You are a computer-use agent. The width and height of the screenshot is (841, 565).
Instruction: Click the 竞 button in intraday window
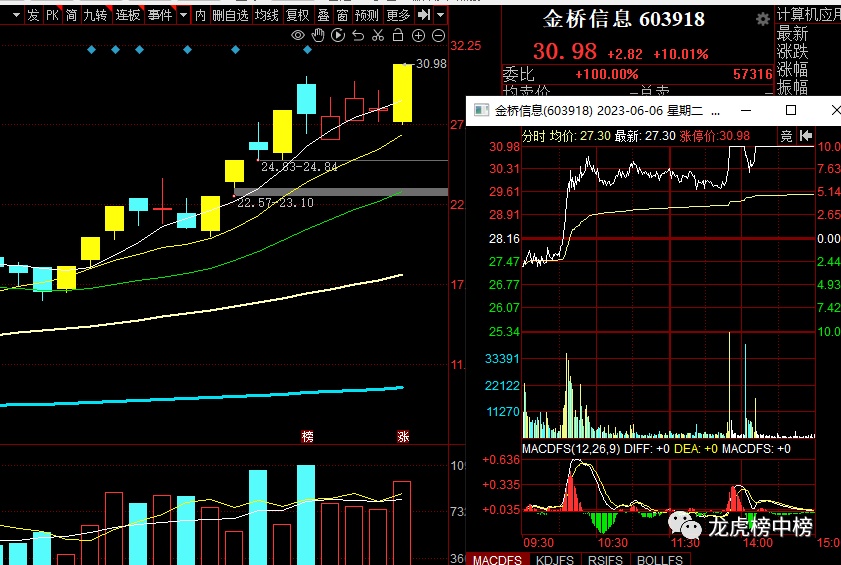tap(786, 136)
